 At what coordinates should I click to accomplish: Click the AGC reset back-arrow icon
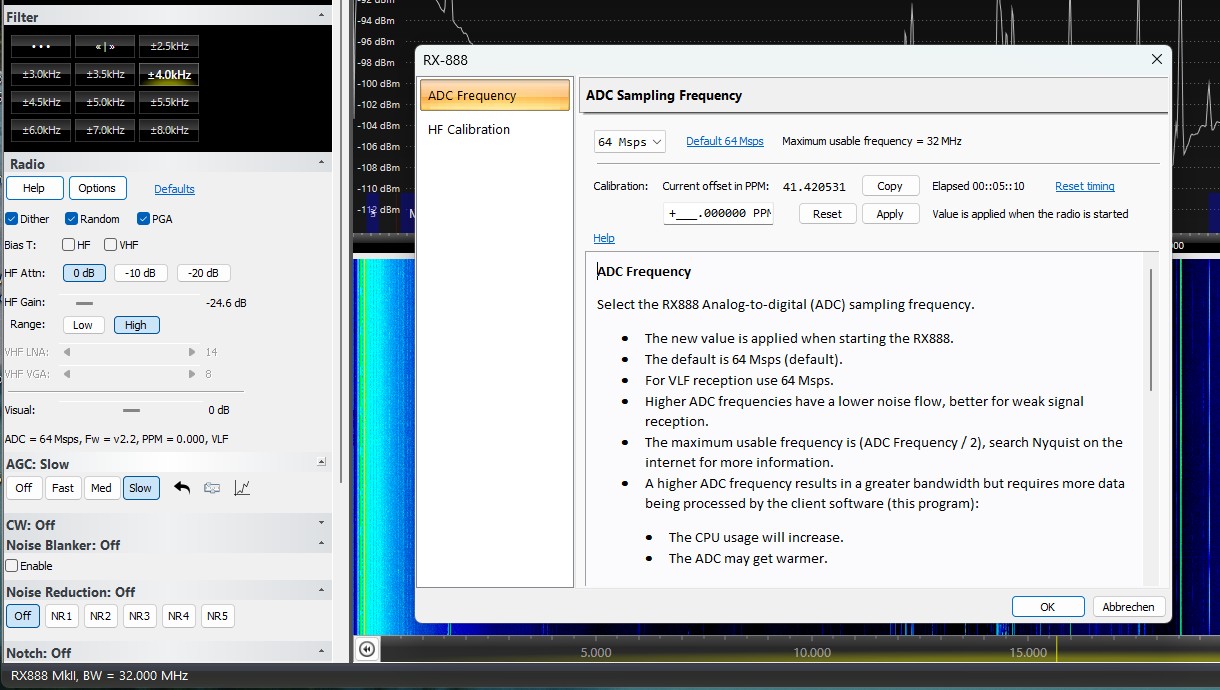[x=182, y=488]
